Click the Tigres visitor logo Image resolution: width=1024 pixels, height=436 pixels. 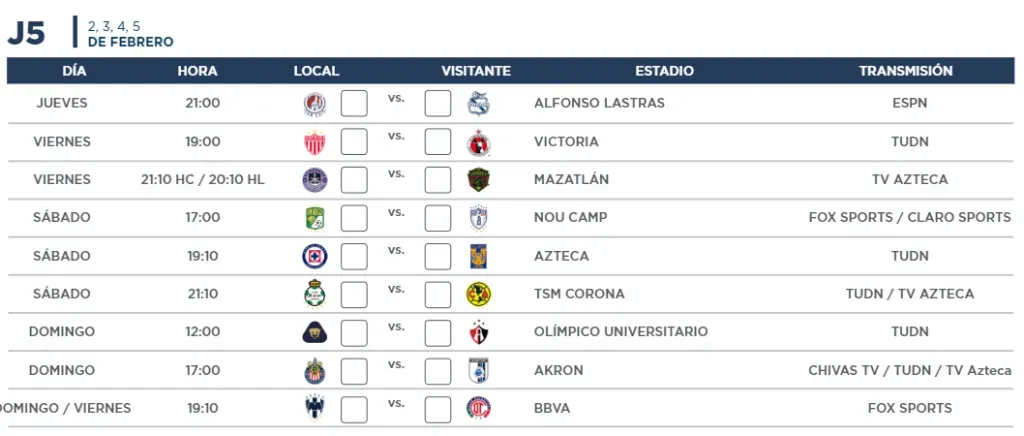click(479, 257)
